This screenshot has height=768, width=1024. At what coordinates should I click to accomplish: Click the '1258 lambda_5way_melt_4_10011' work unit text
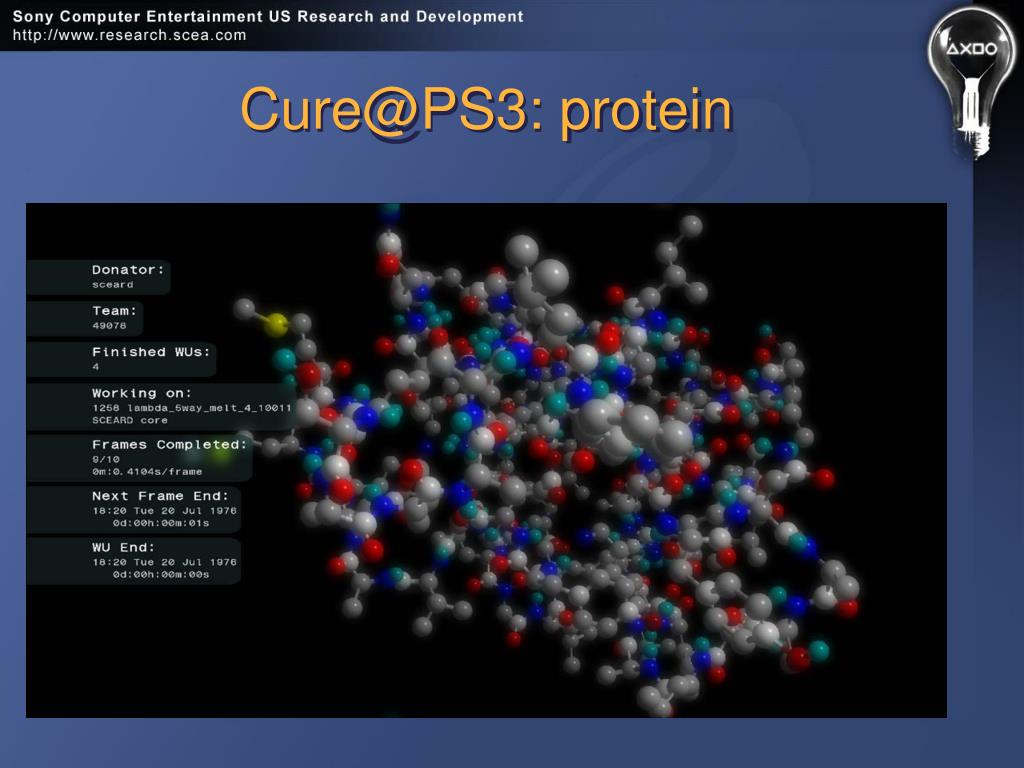[191, 408]
